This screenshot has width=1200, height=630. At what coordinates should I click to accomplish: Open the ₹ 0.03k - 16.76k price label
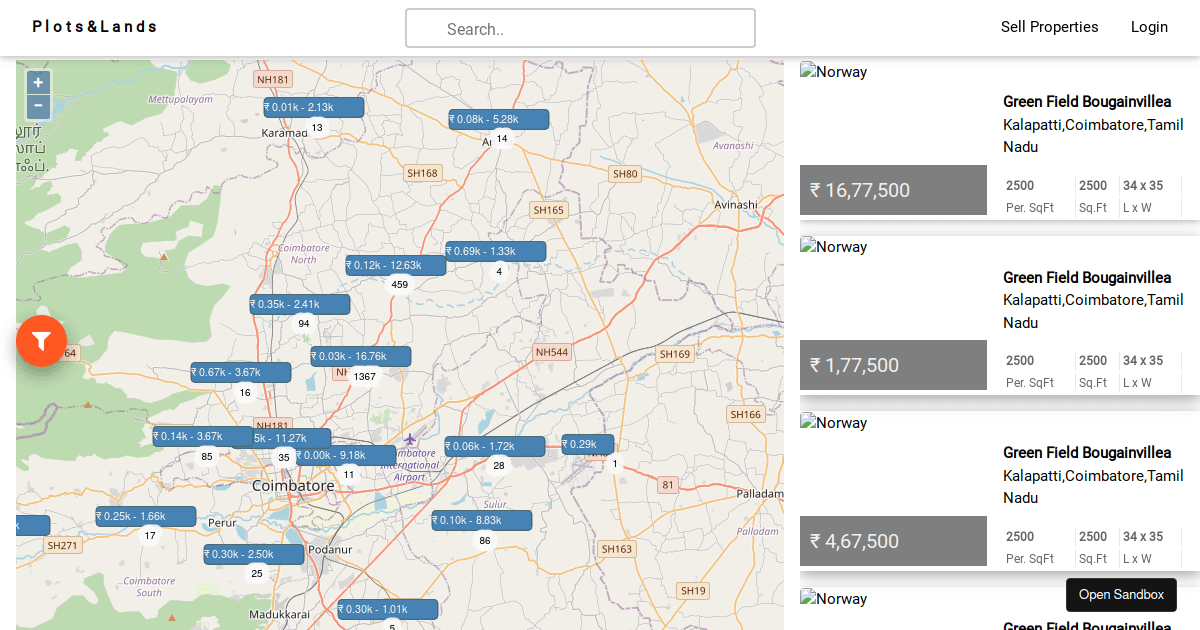click(x=361, y=356)
